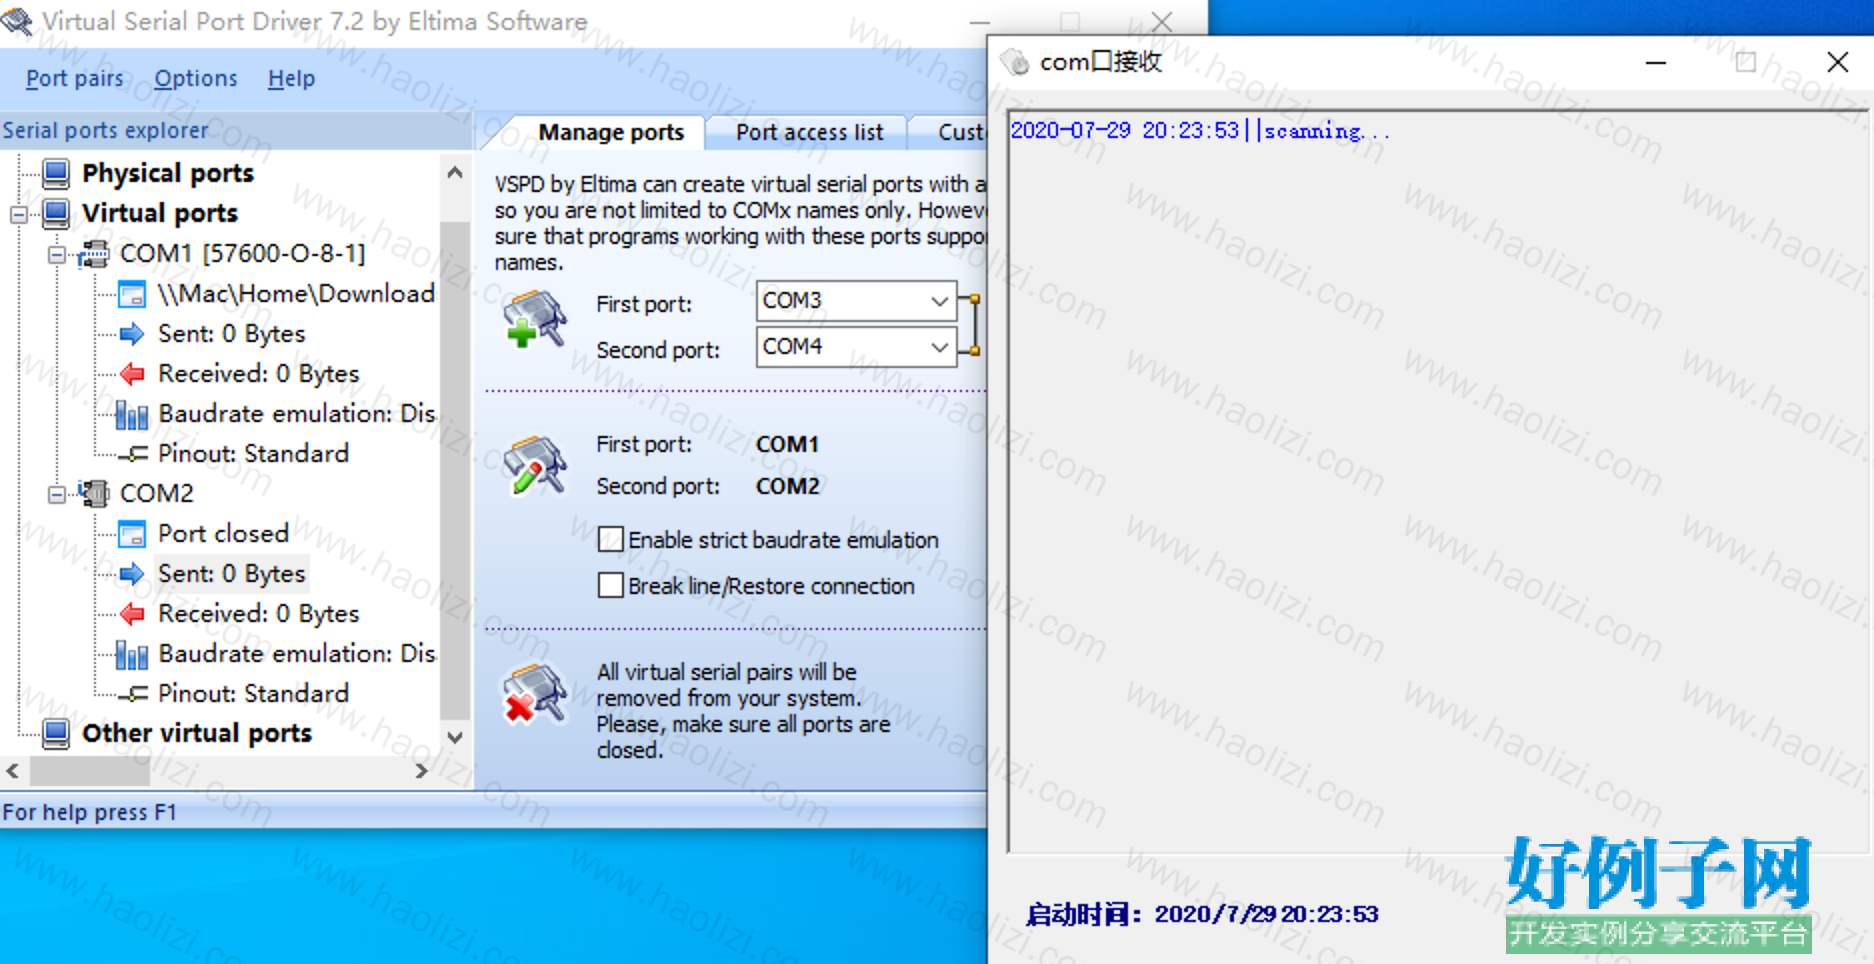Switch to the partially hidden Custom tab

click(x=950, y=133)
